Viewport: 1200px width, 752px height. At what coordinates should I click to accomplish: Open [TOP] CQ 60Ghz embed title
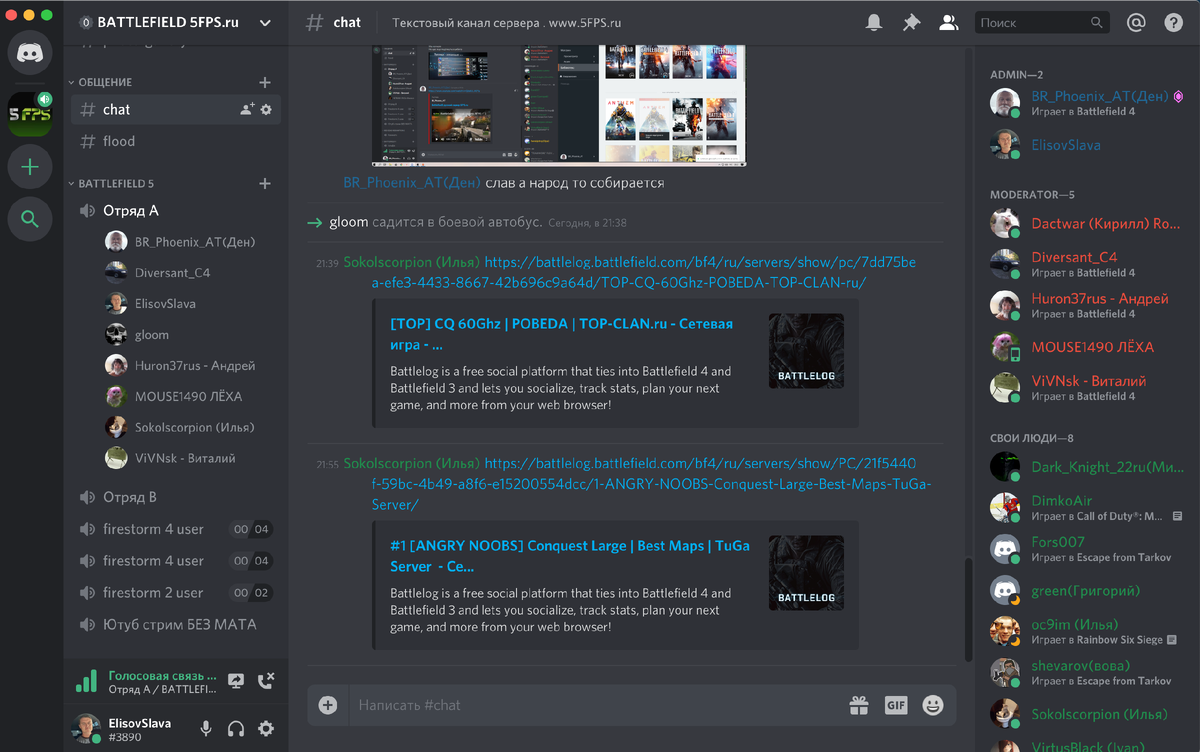click(x=562, y=334)
